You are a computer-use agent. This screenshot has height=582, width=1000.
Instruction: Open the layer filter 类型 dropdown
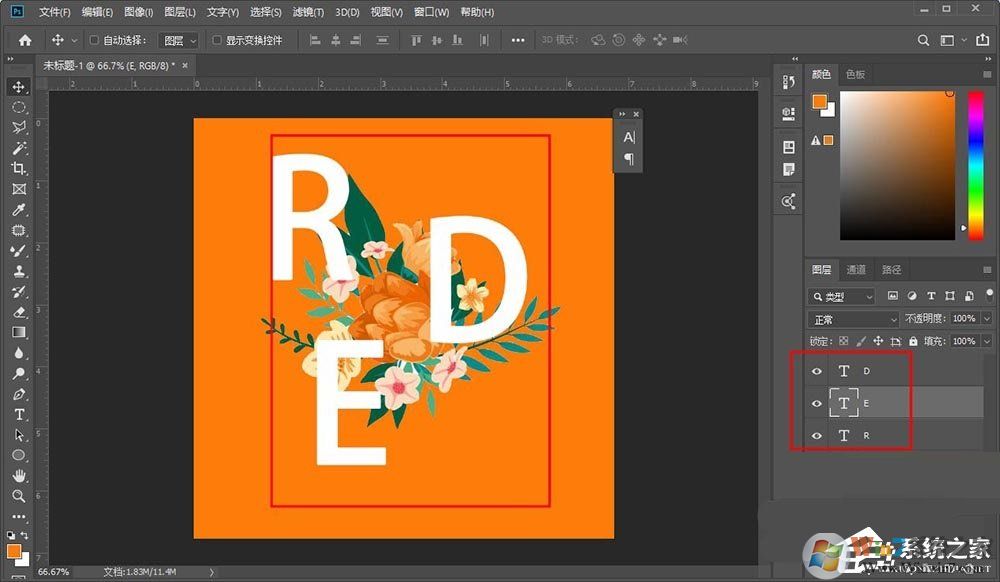click(x=841, y=296)
